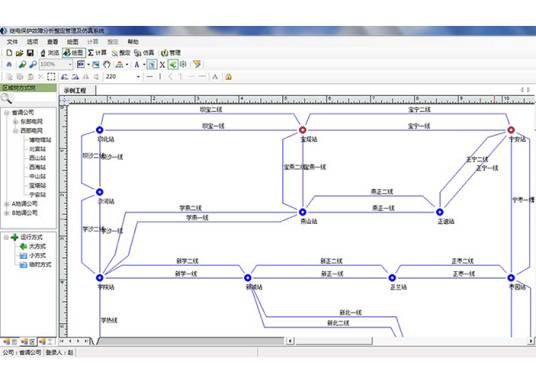Click the first-sheet navigation arrow below the canvas

pos(62,341)
